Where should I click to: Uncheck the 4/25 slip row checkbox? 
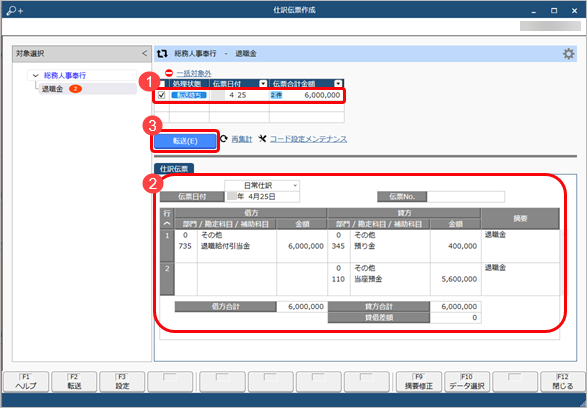(x=162, y=95)
